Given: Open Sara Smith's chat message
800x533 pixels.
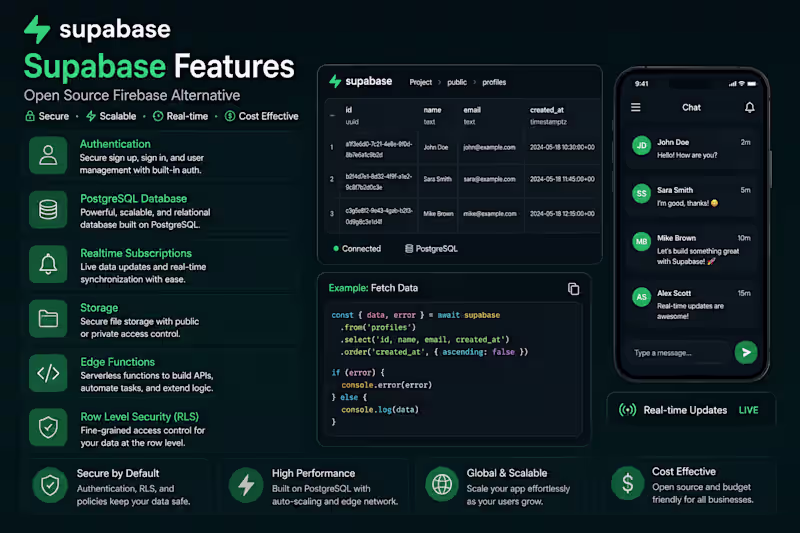Looking at the screenshot, I should [691, 196].
